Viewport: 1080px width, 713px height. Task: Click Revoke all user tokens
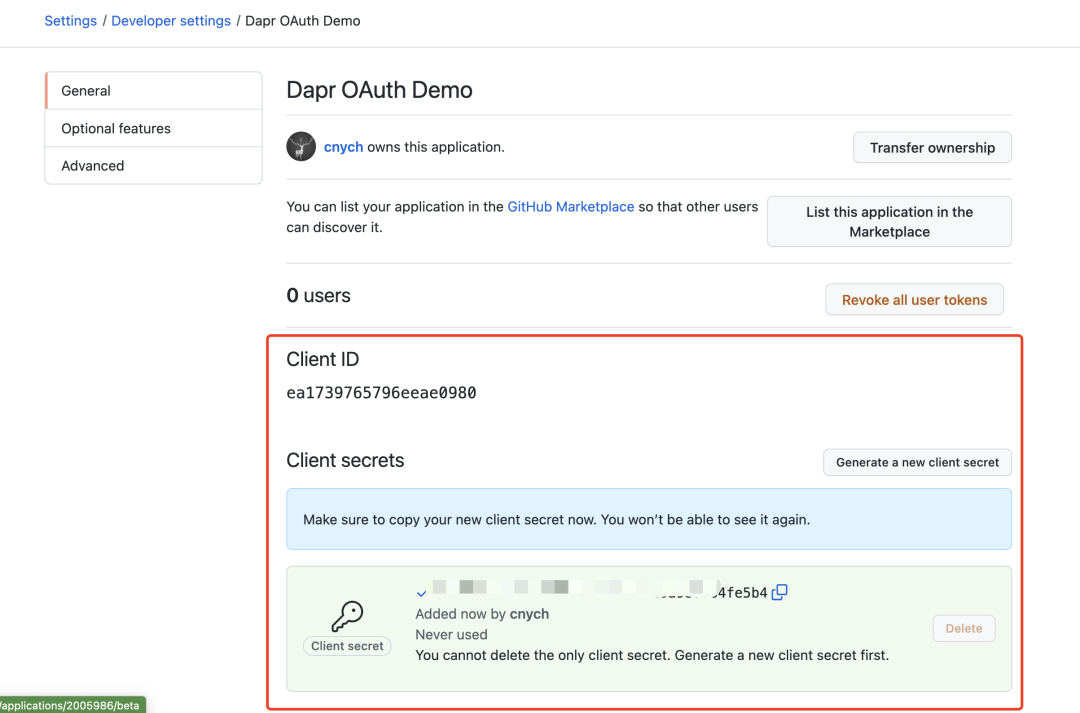point(914,300)
